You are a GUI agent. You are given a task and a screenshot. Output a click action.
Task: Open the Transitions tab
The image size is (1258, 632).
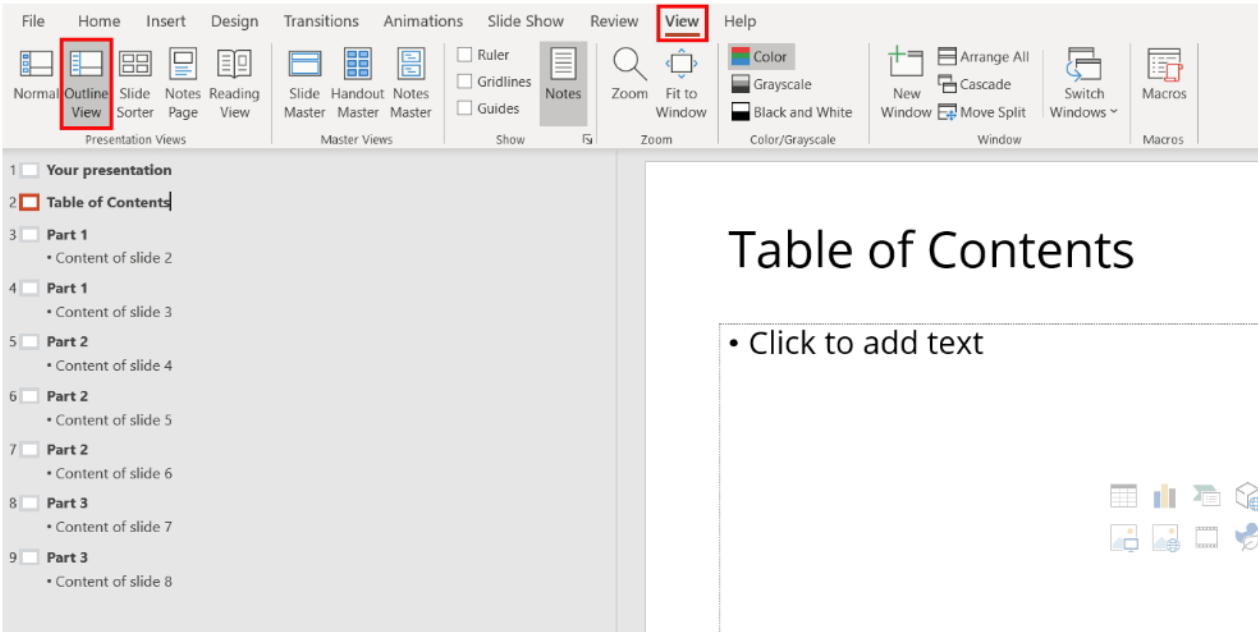(321, 21)
